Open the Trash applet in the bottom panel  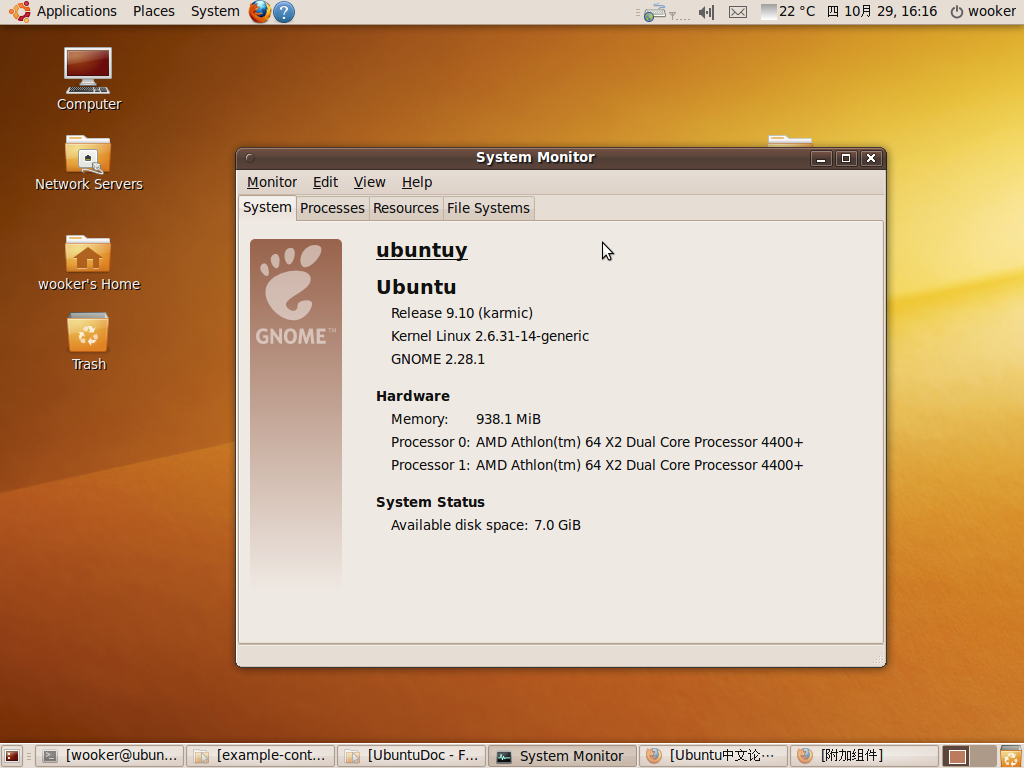[x=1010, y=756]
